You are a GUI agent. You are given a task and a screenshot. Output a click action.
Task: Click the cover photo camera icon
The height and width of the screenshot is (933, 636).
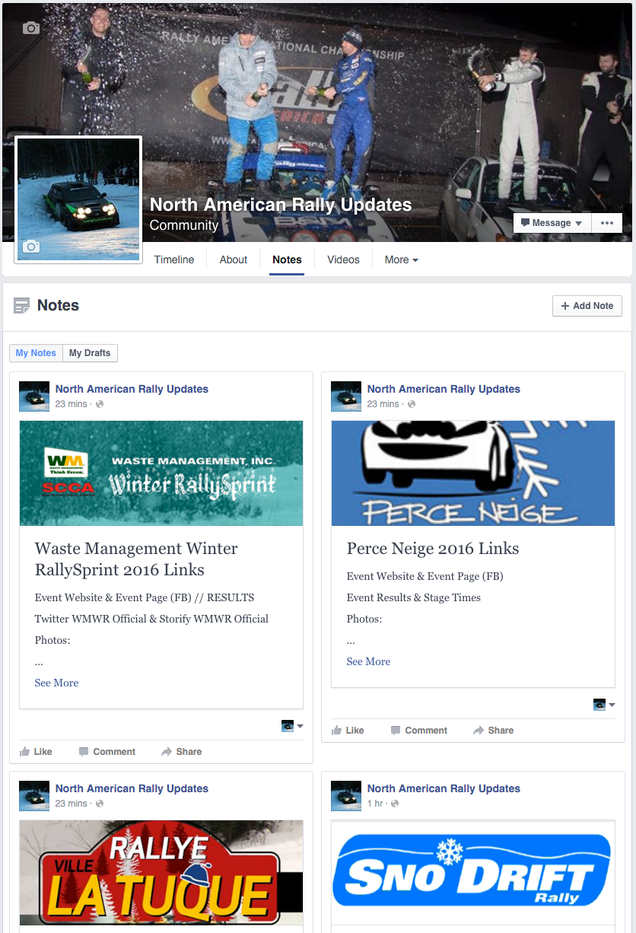tap(31, 28)
